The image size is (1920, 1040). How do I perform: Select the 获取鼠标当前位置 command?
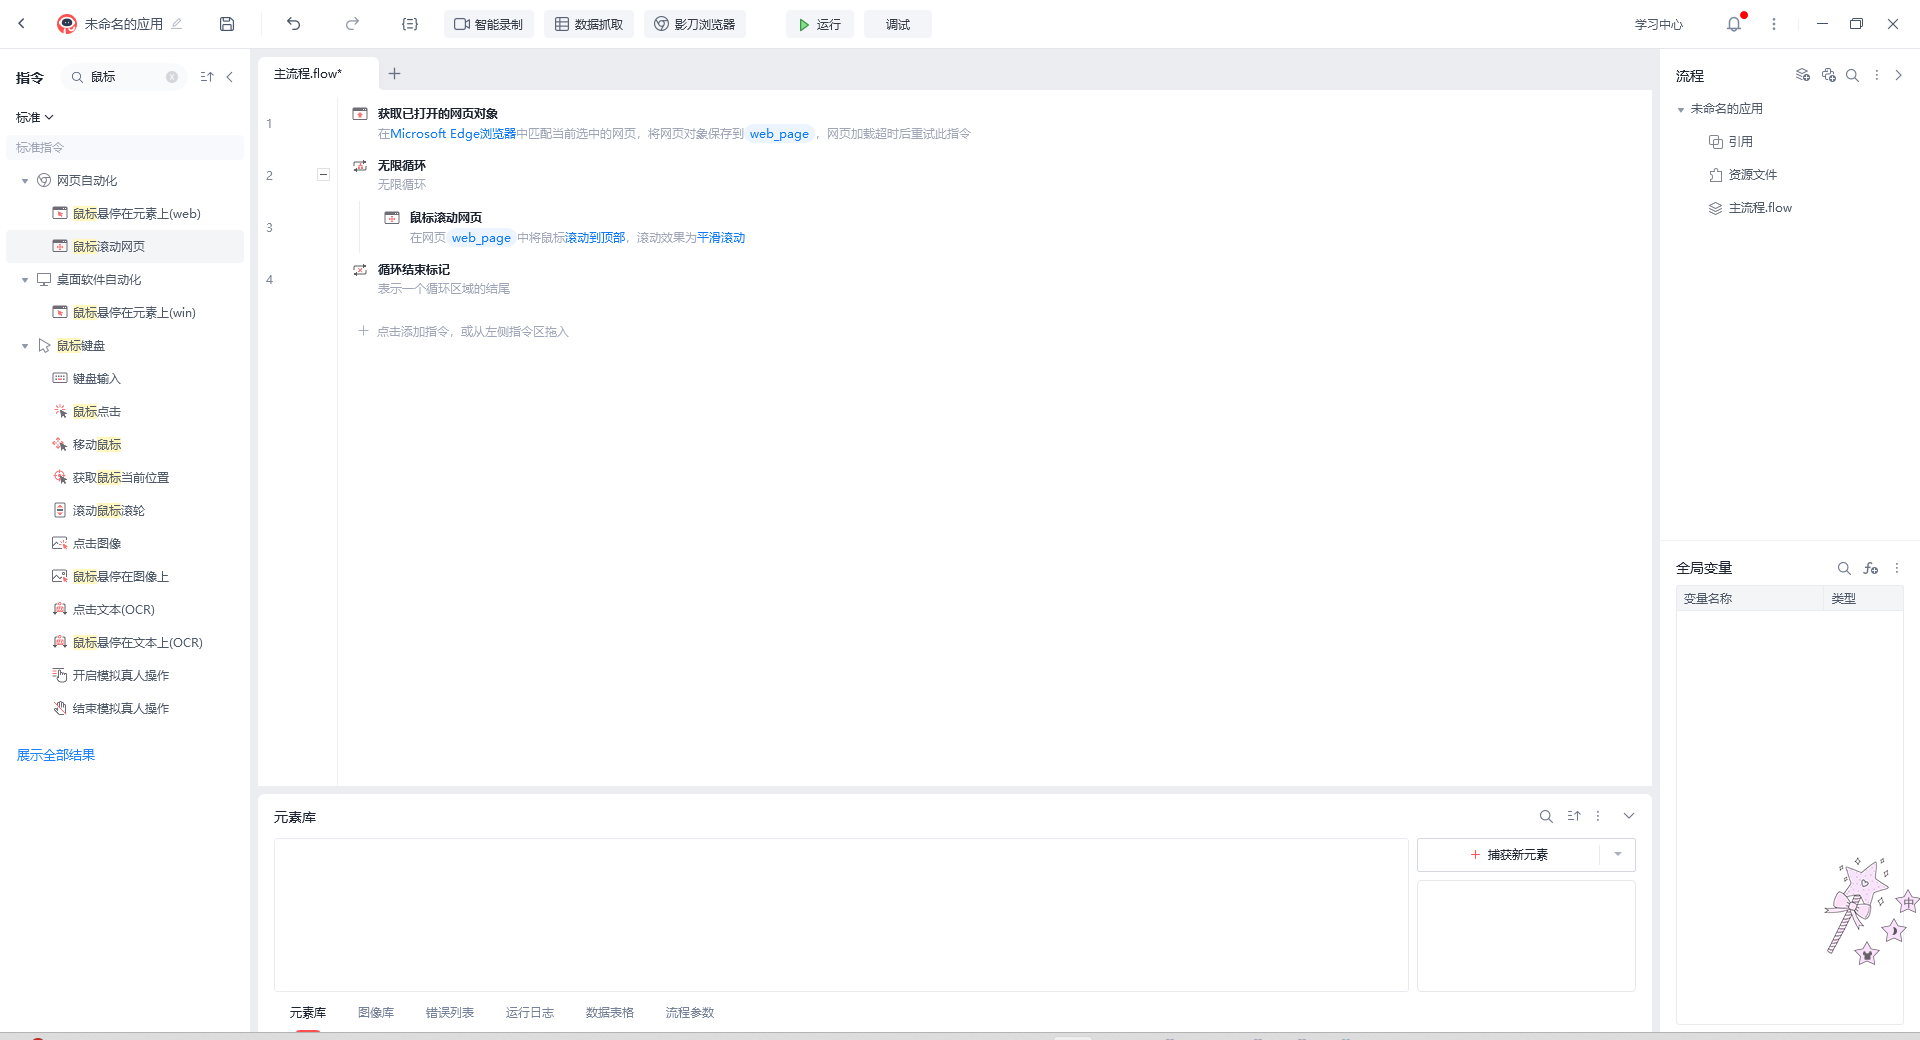tap(121, 478)
